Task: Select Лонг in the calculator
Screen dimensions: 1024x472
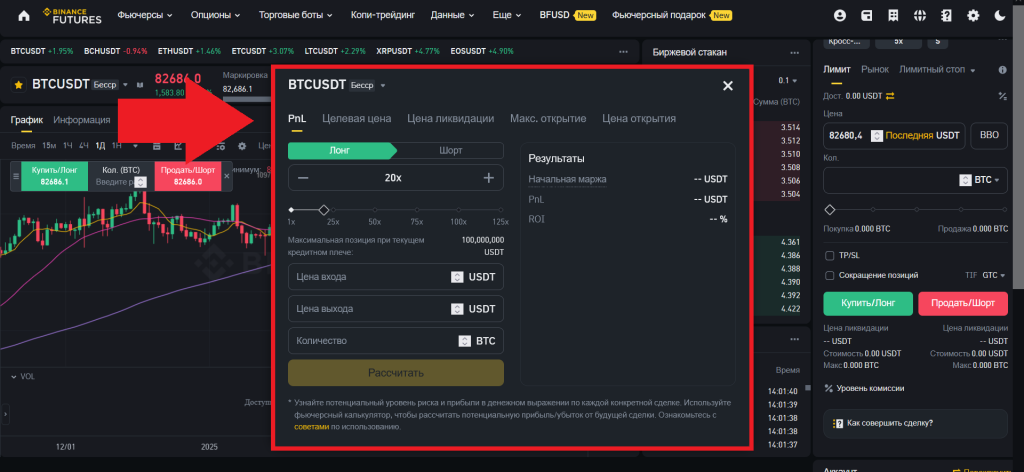Action: [x=342, y=151]
